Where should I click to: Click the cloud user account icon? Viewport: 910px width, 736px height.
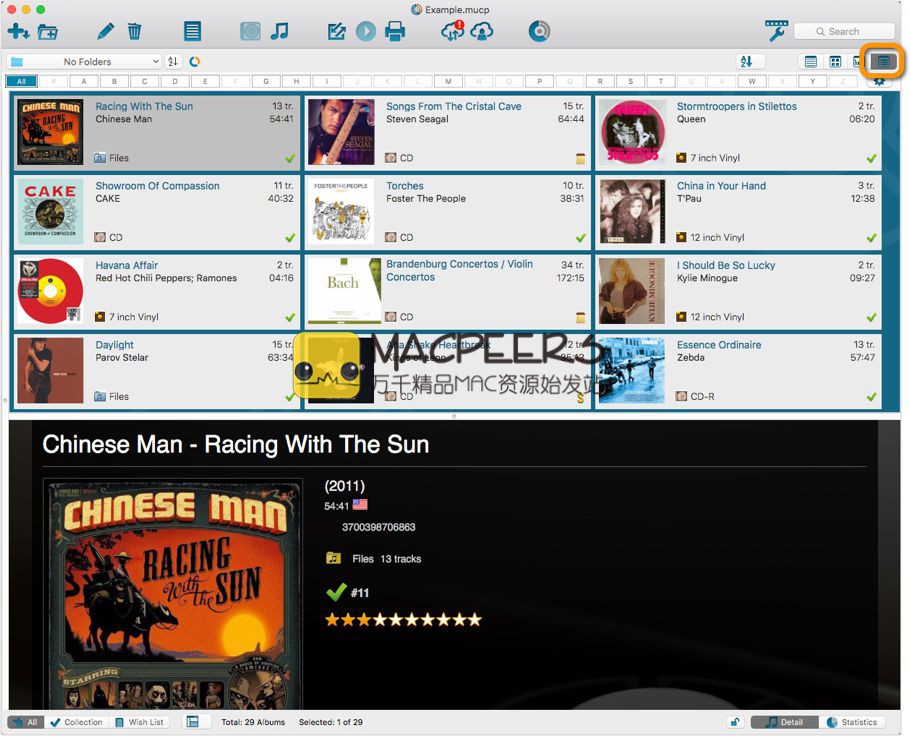click(482, 31)
